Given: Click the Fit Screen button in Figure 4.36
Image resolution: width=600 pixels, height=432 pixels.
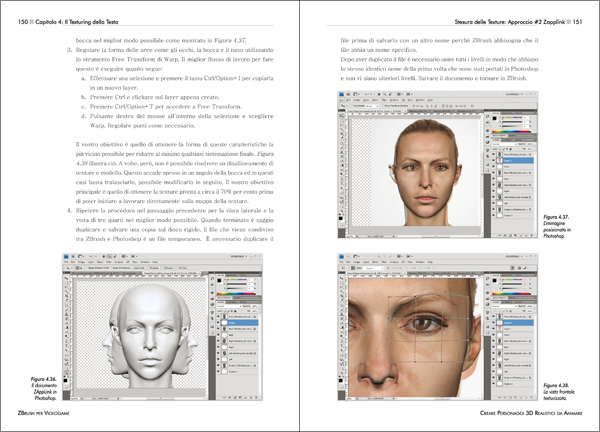Looking at the screenshot, I should [154, 268].
